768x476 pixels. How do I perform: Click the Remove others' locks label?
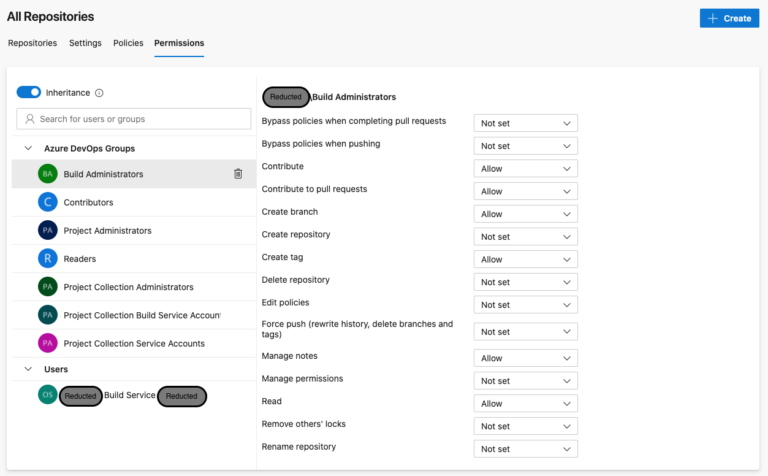pyautogui.click(x=304, y=424)
